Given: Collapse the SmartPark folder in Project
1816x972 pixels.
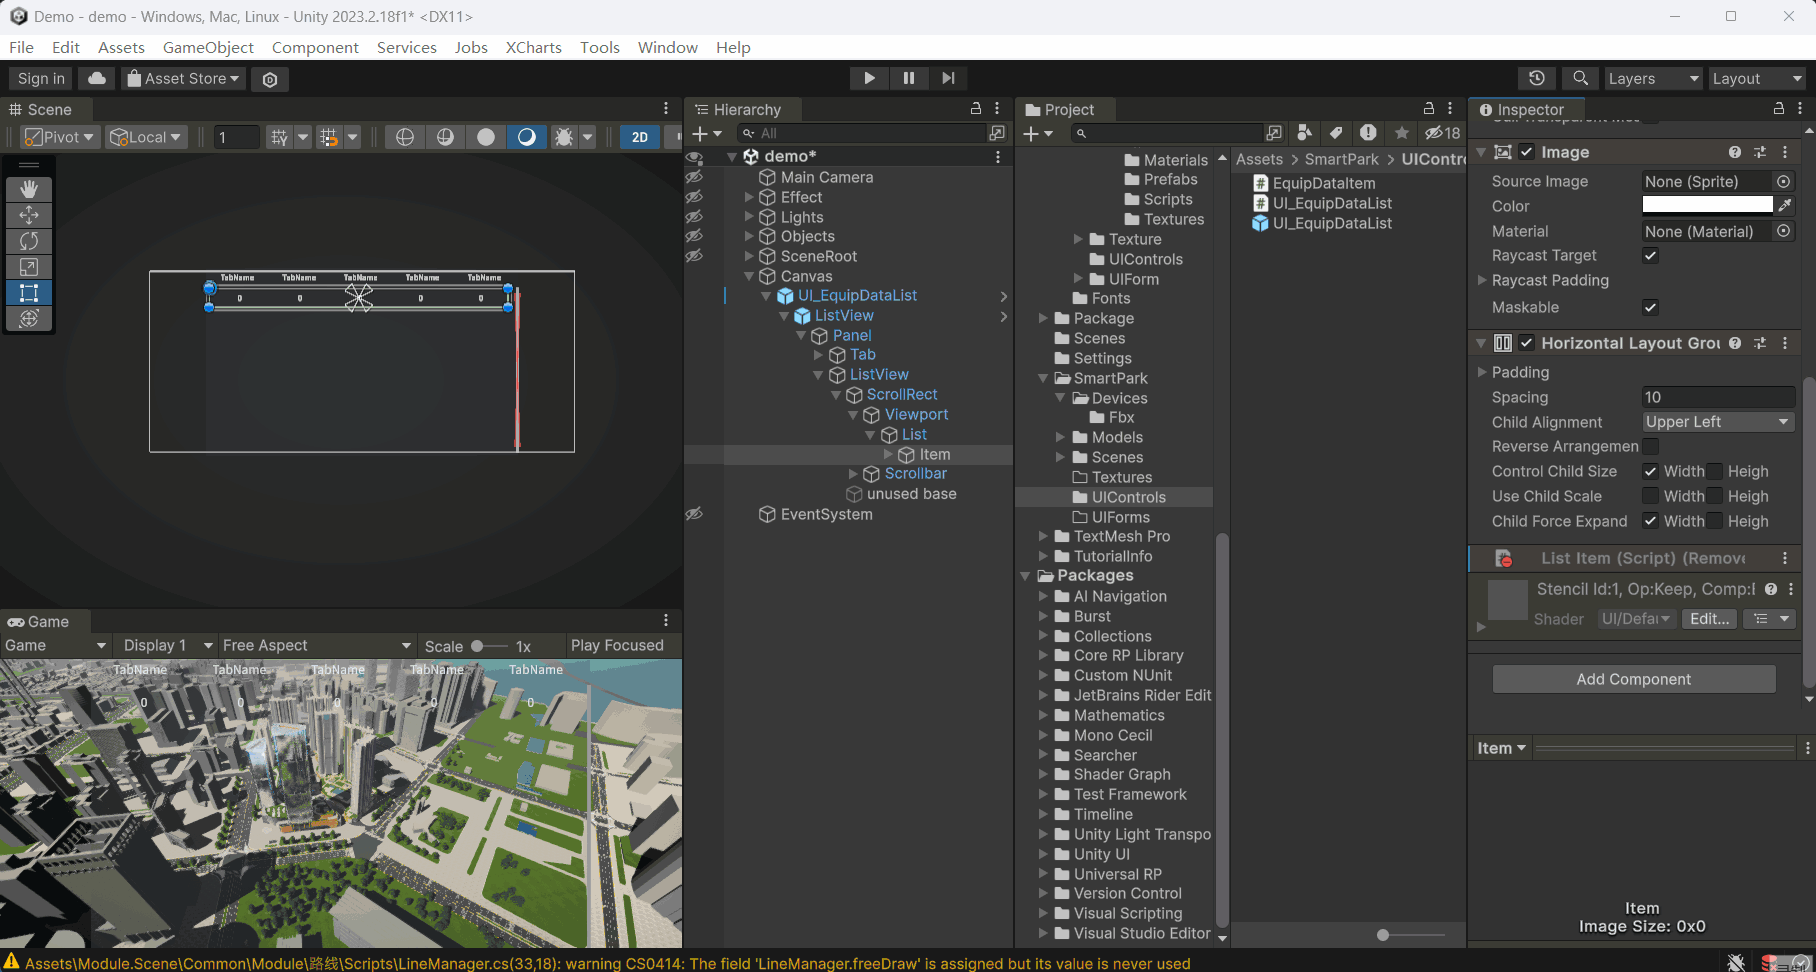Looking at the screenshot, I should 1043,378.
